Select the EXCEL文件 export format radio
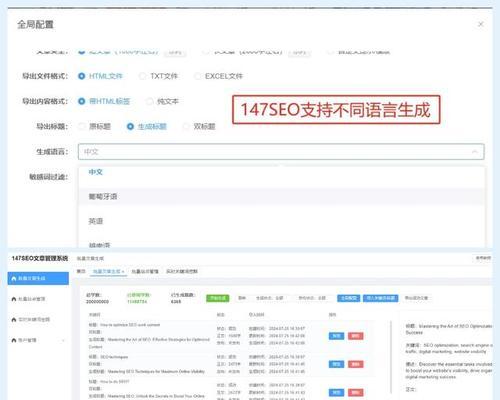Viewport: 500px width, 400px height. (x=197, y=76)
